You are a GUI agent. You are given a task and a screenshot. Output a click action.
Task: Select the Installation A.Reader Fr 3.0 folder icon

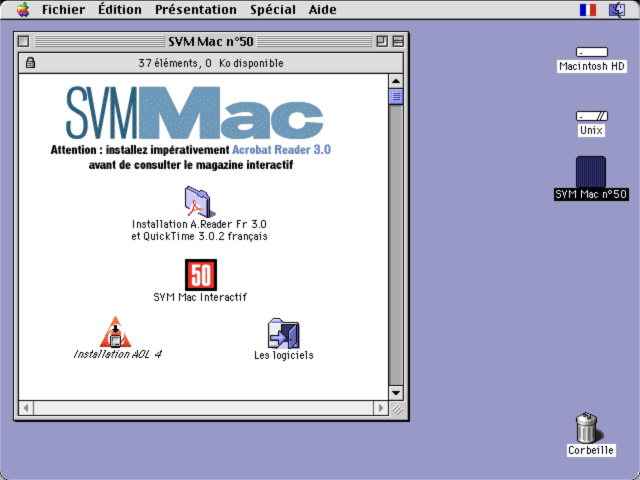coord(198,202)
